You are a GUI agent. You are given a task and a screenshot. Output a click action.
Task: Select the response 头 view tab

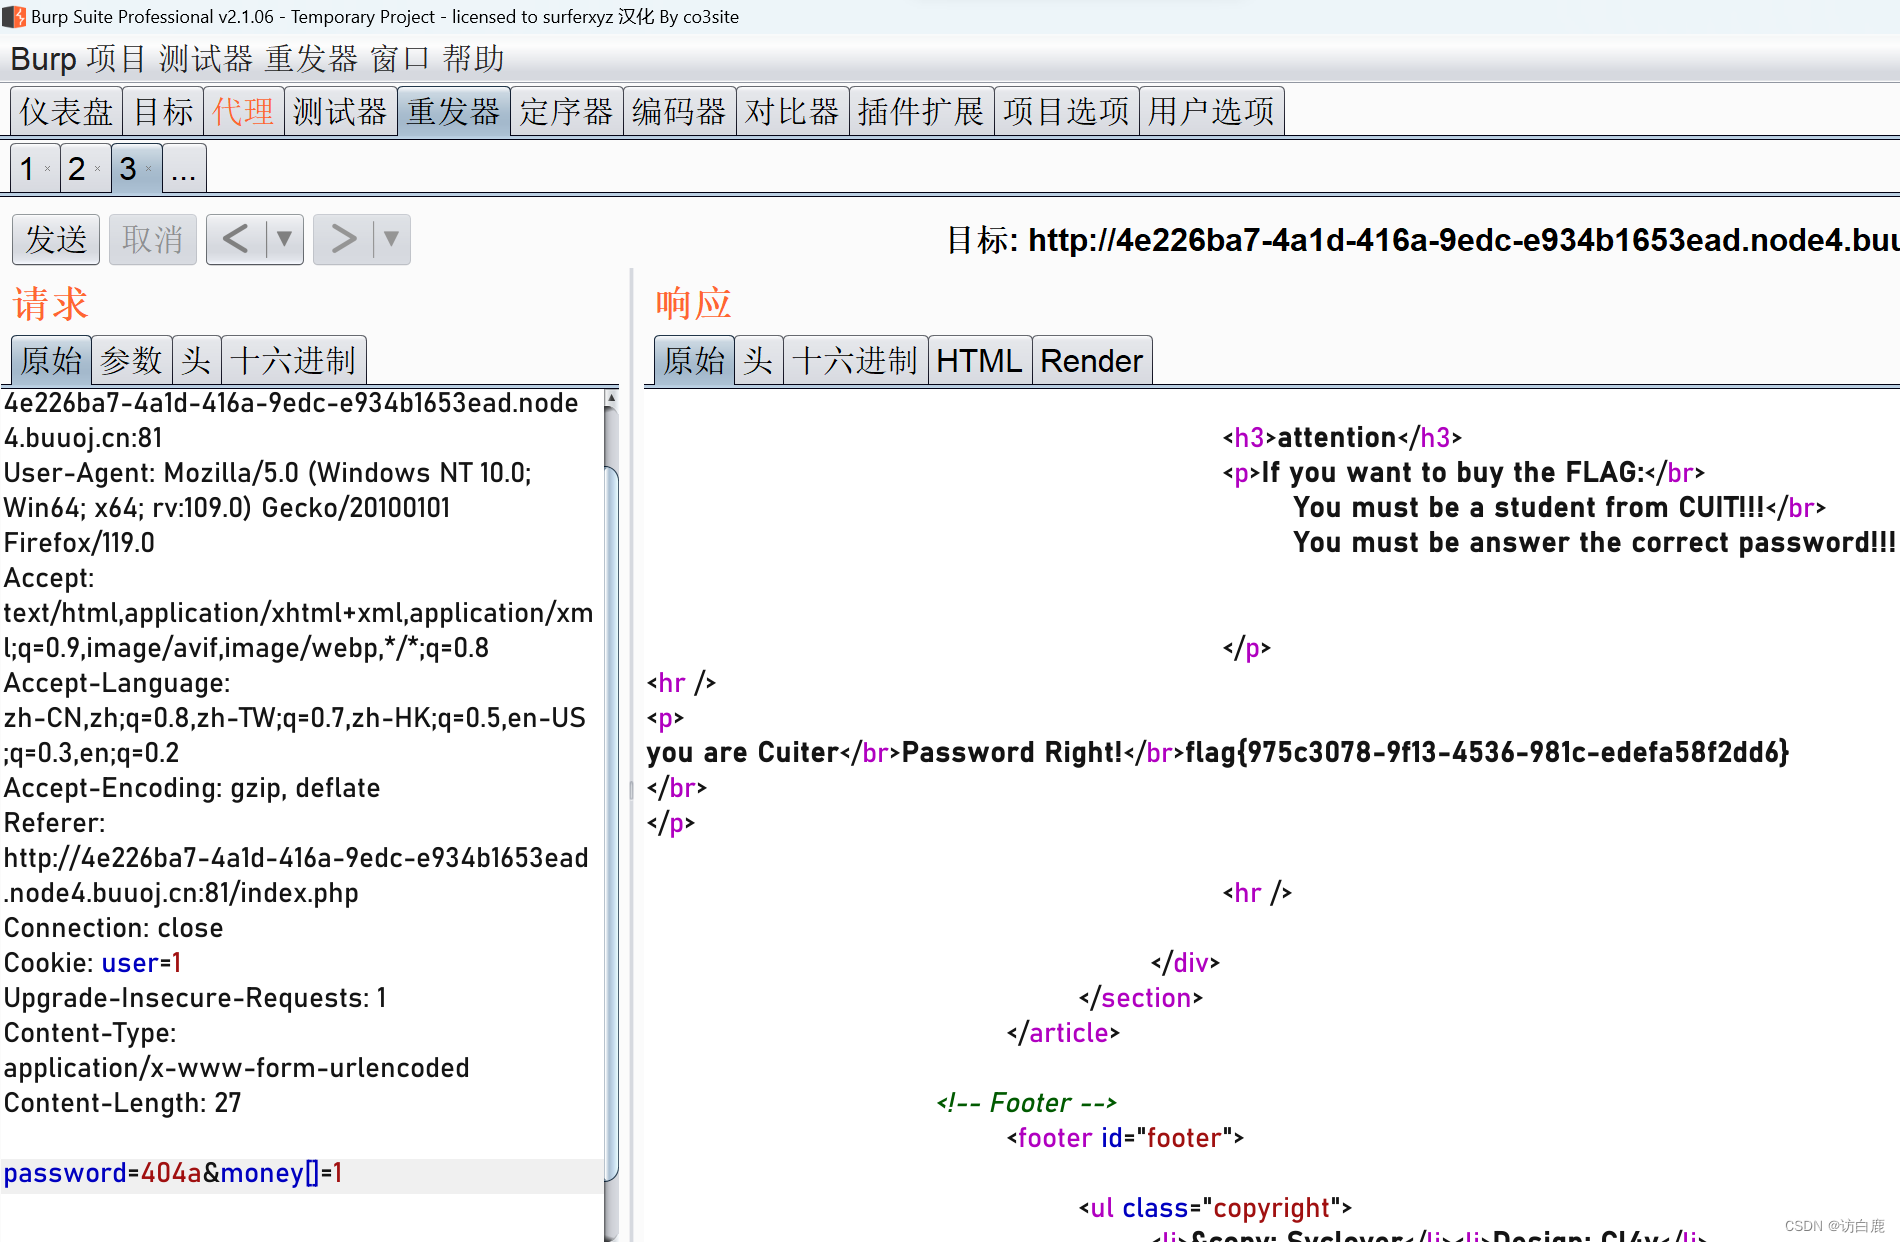(x=758, y=360)
